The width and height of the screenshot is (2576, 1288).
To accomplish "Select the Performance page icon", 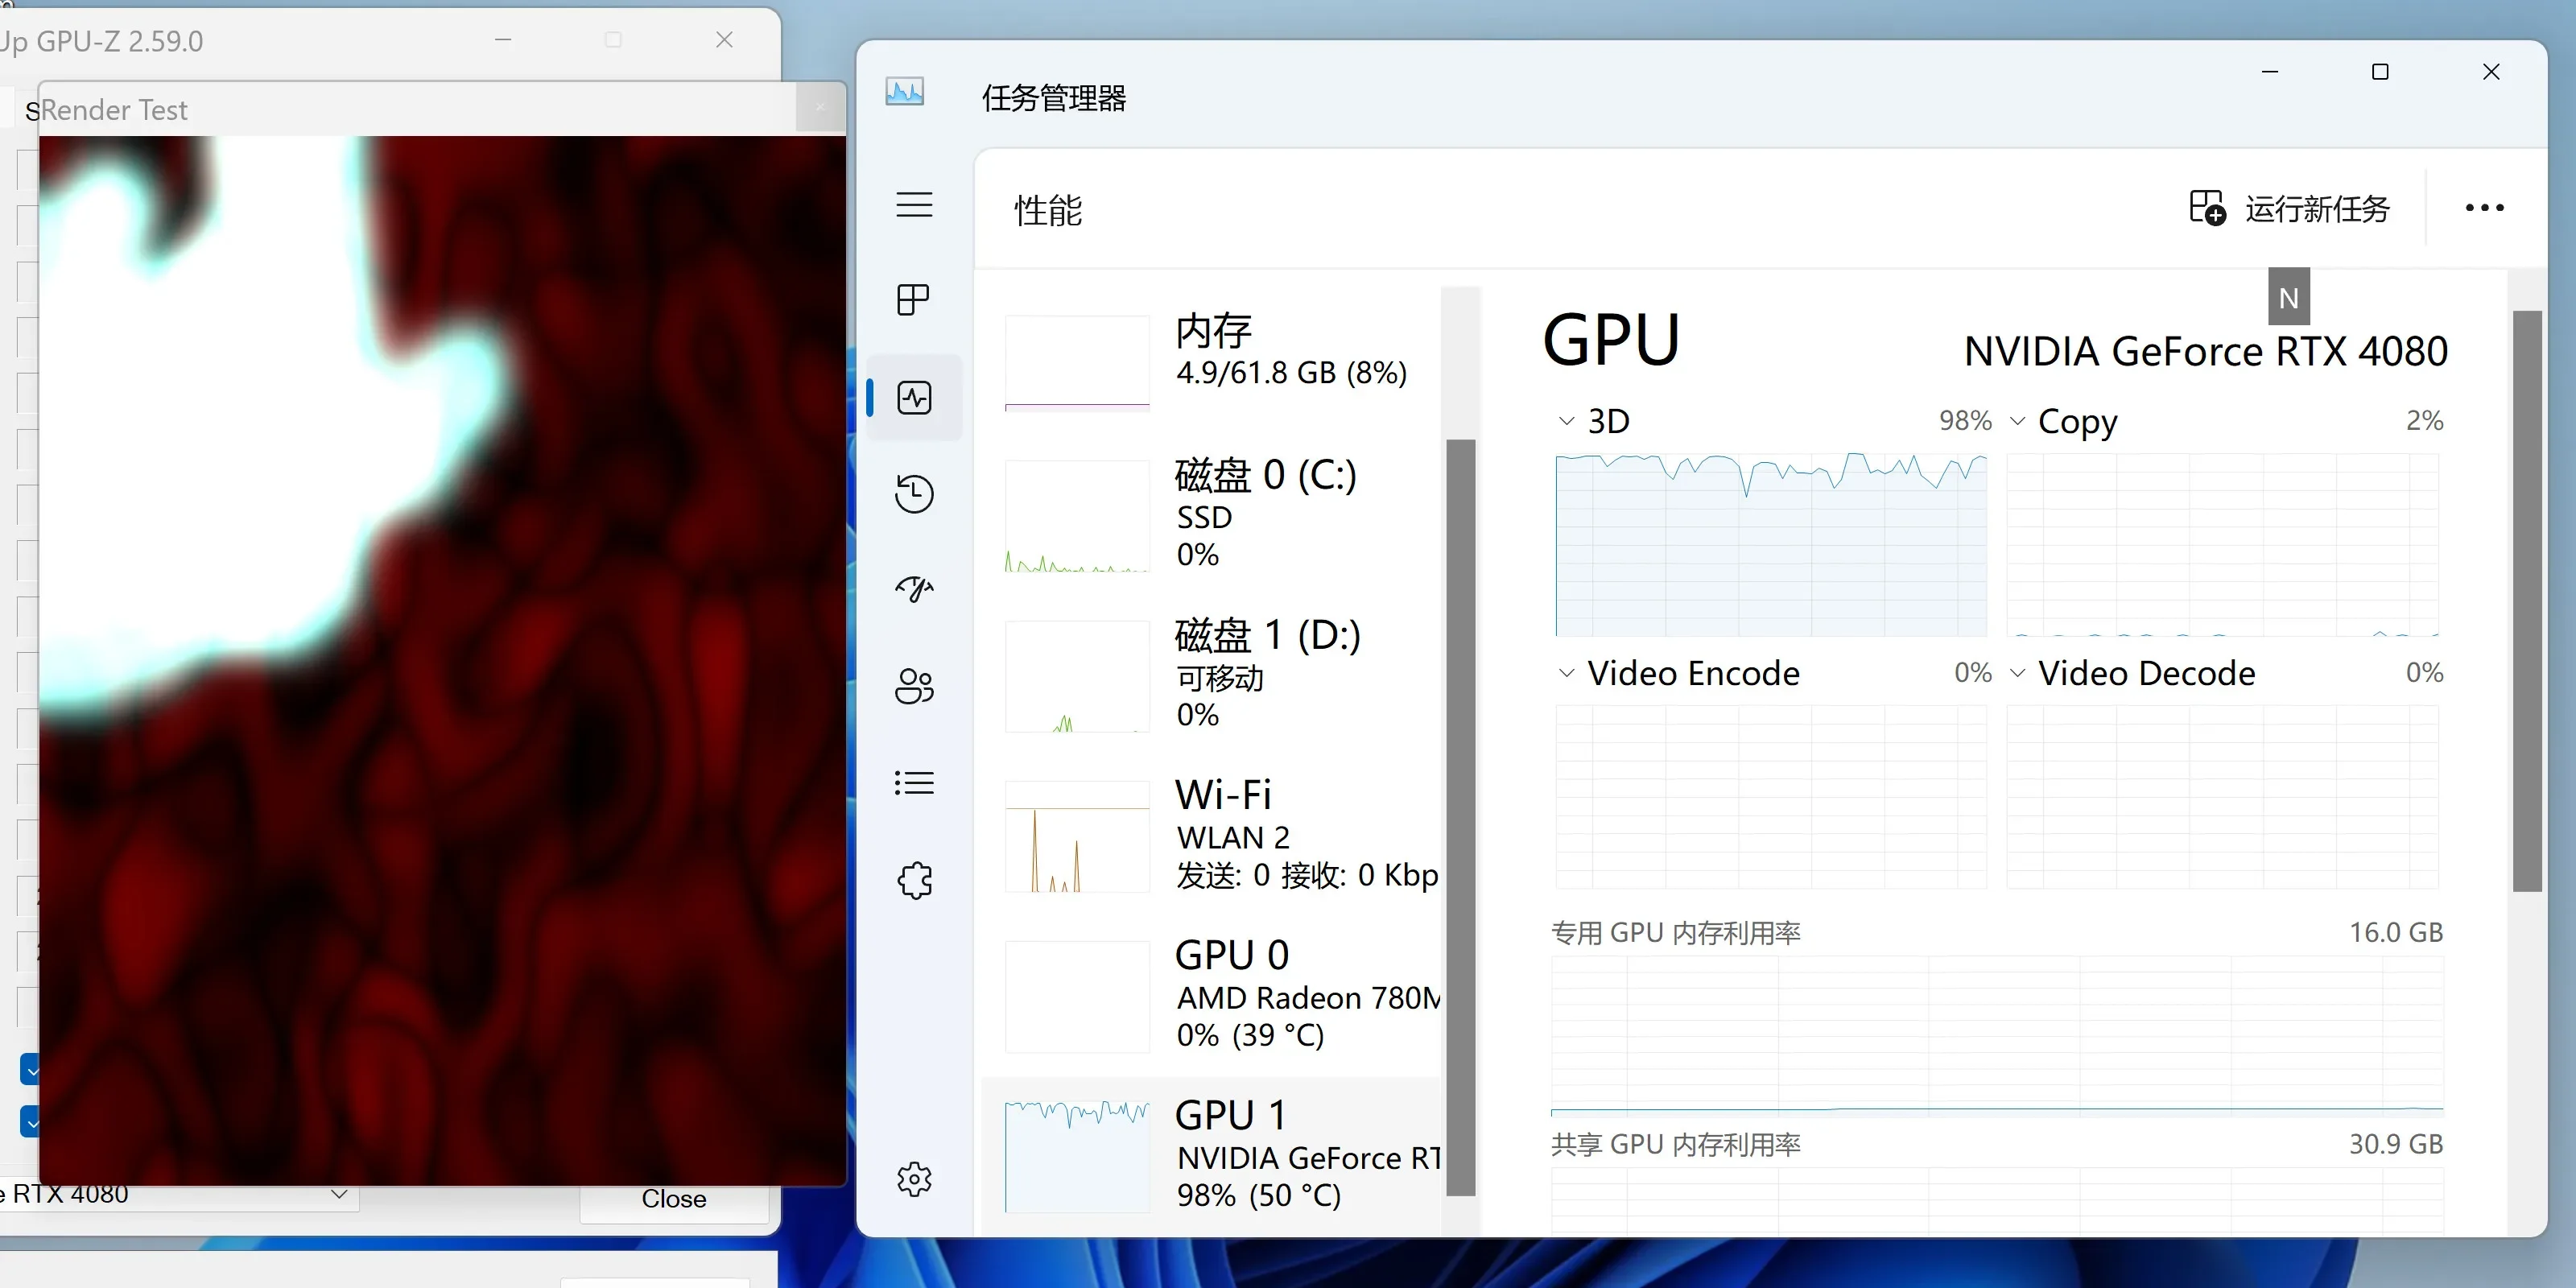I will [x=914, y=398].
